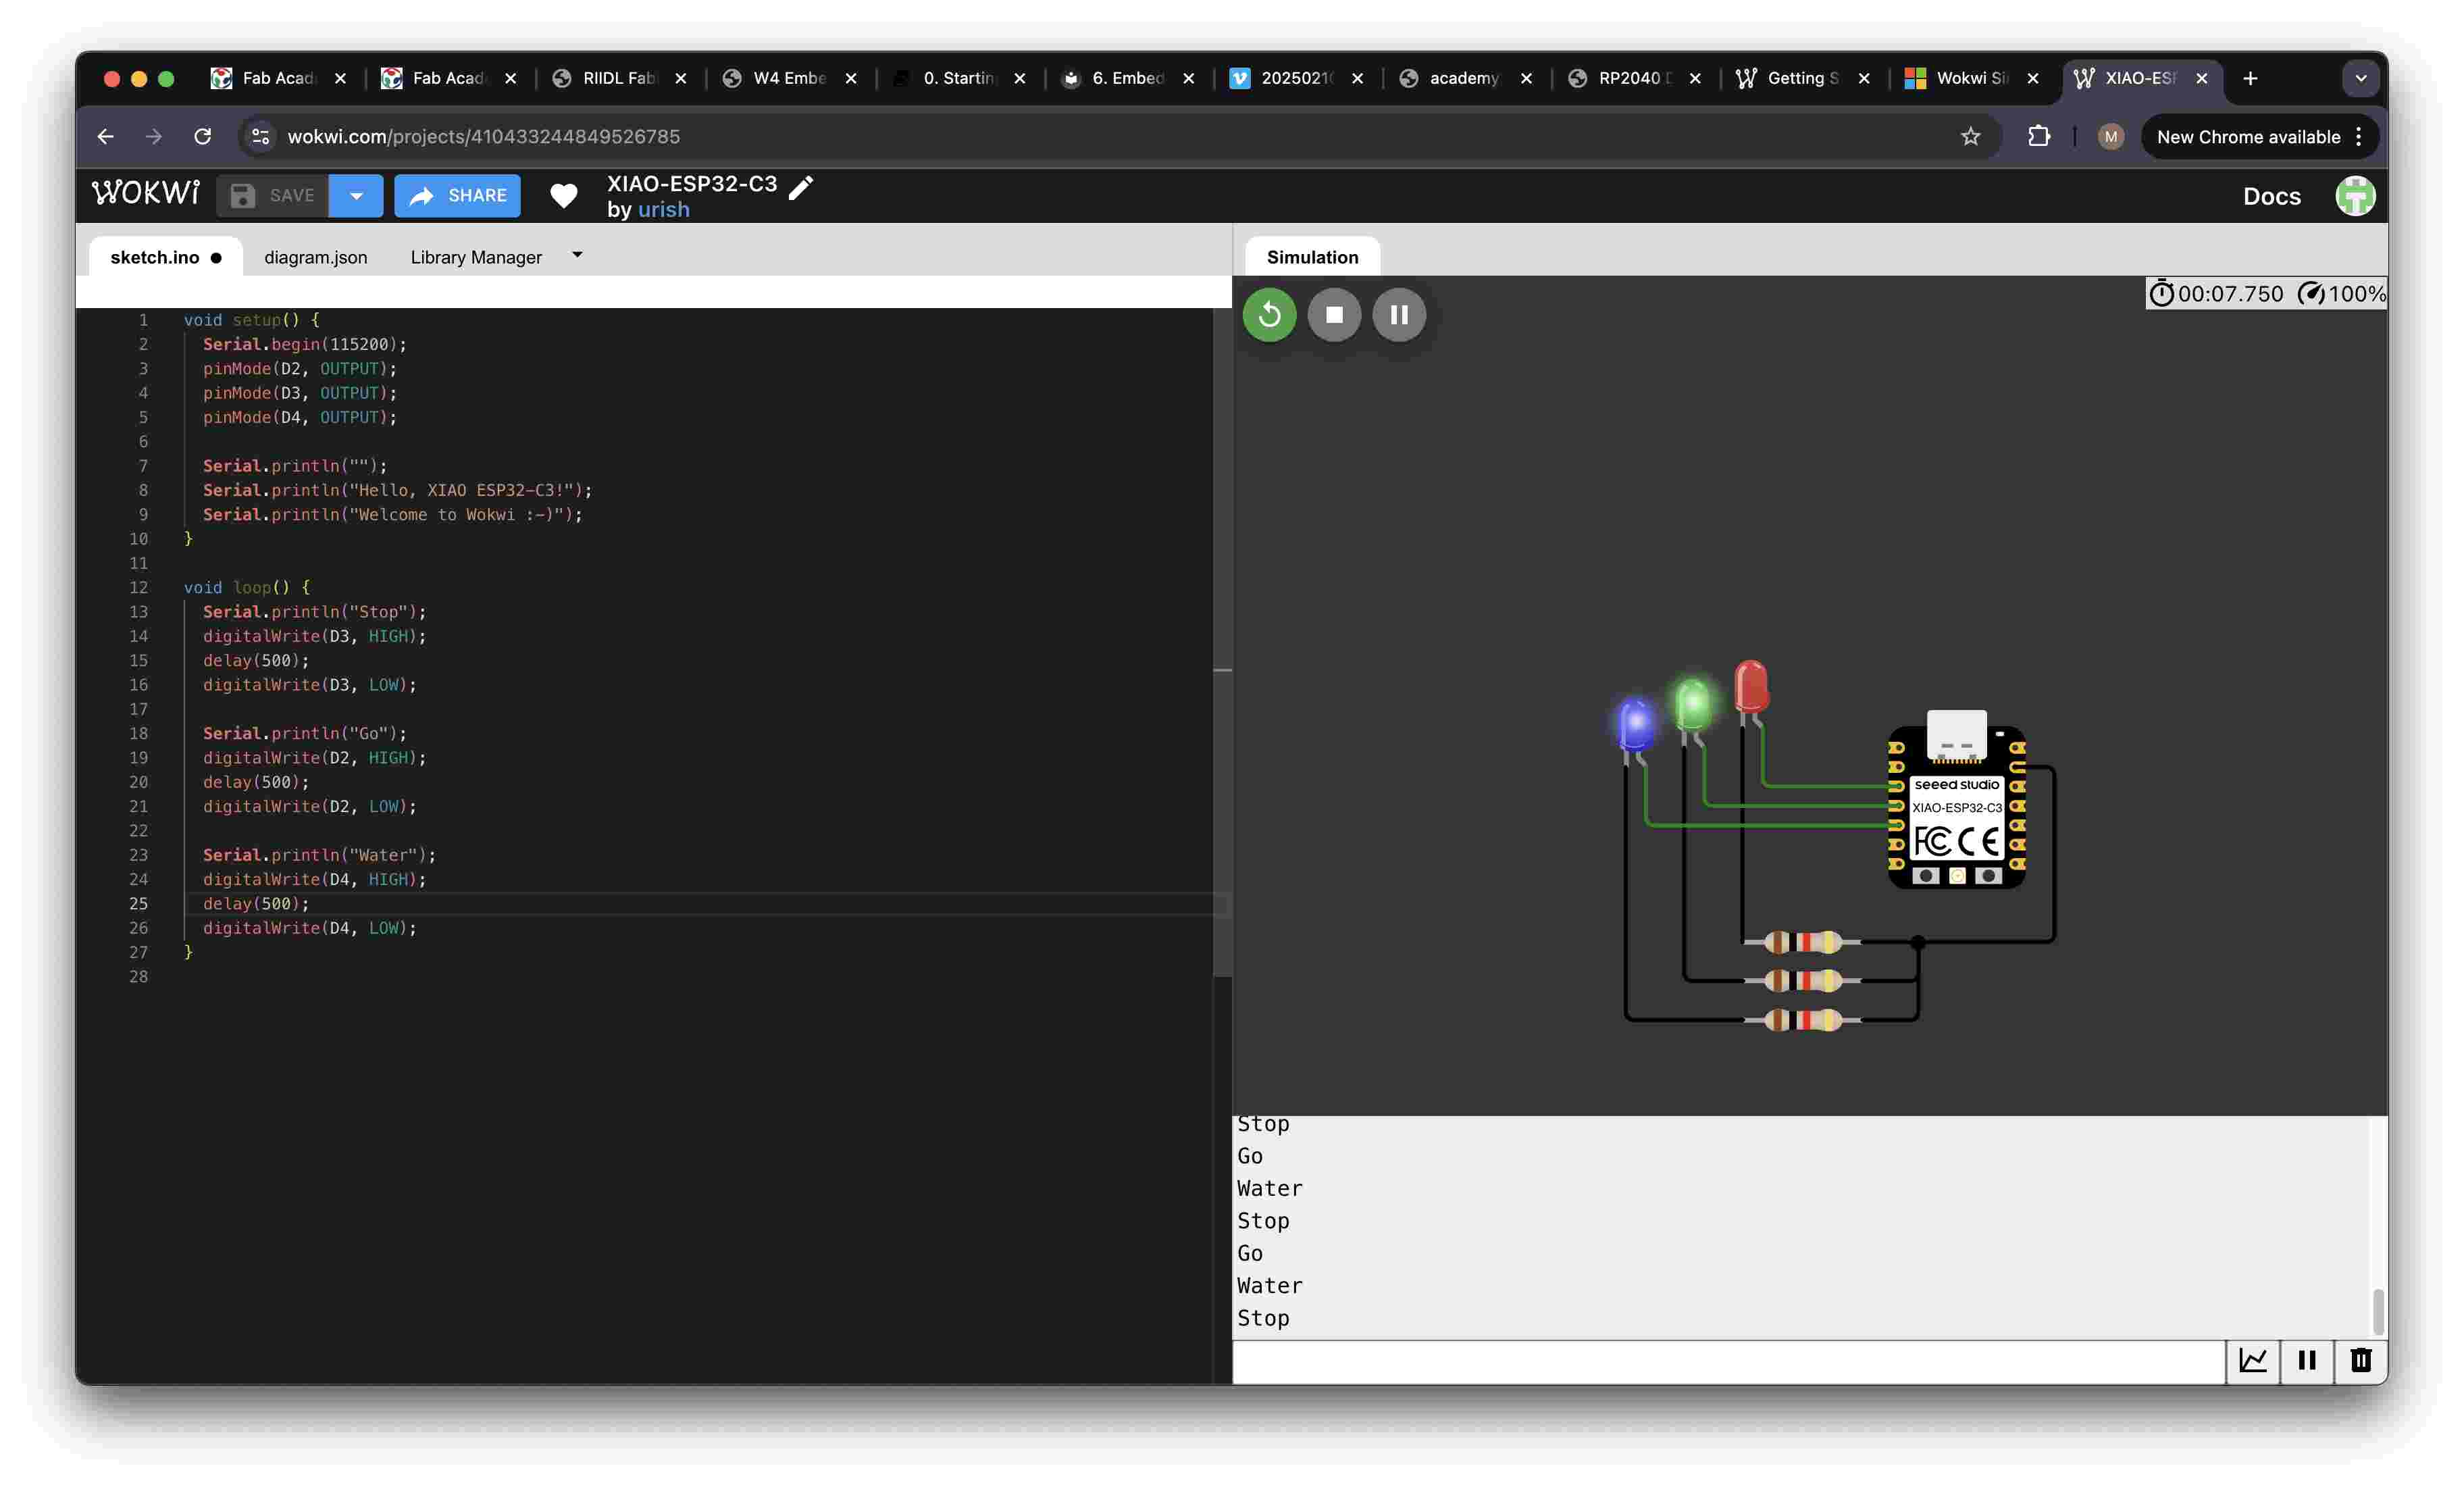Go forward with the browser forward arrow

point(154,136)
